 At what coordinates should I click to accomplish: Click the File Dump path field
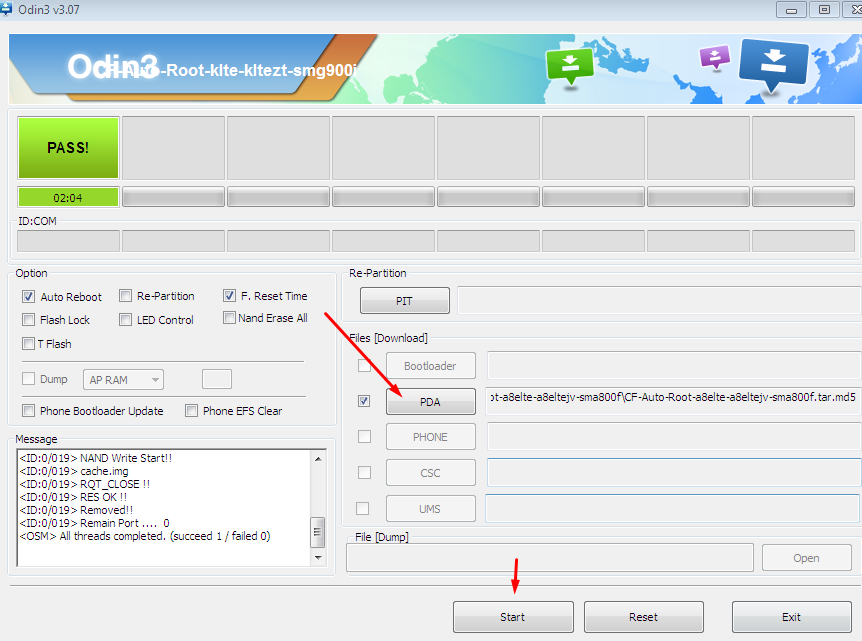(x=550, y=558)
